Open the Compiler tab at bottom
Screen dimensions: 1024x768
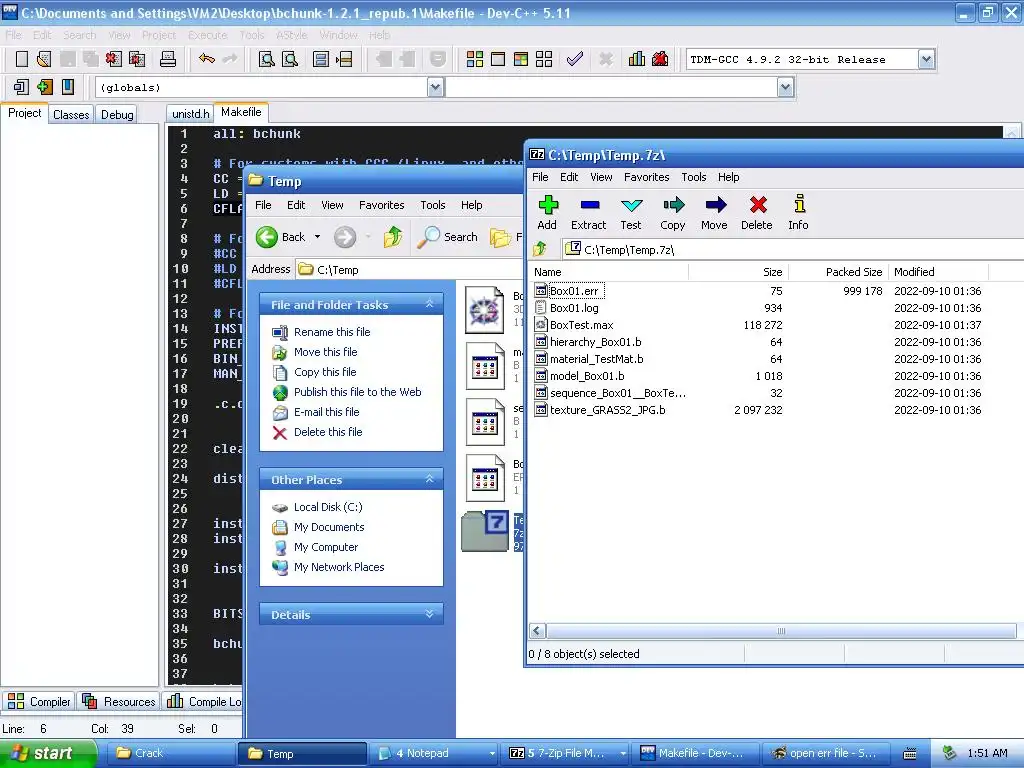(39, 701)
